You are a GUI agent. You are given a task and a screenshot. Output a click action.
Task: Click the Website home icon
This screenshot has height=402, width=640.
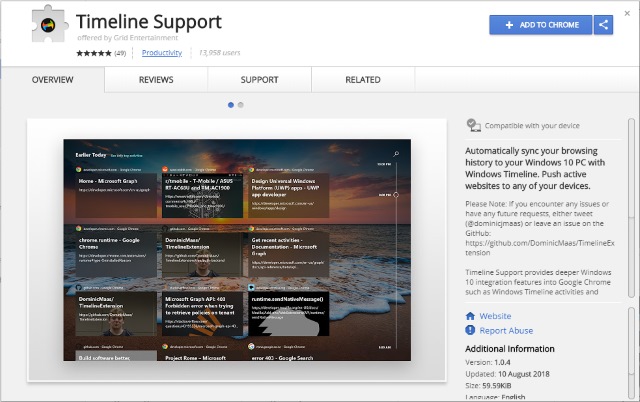pos(471,316)
